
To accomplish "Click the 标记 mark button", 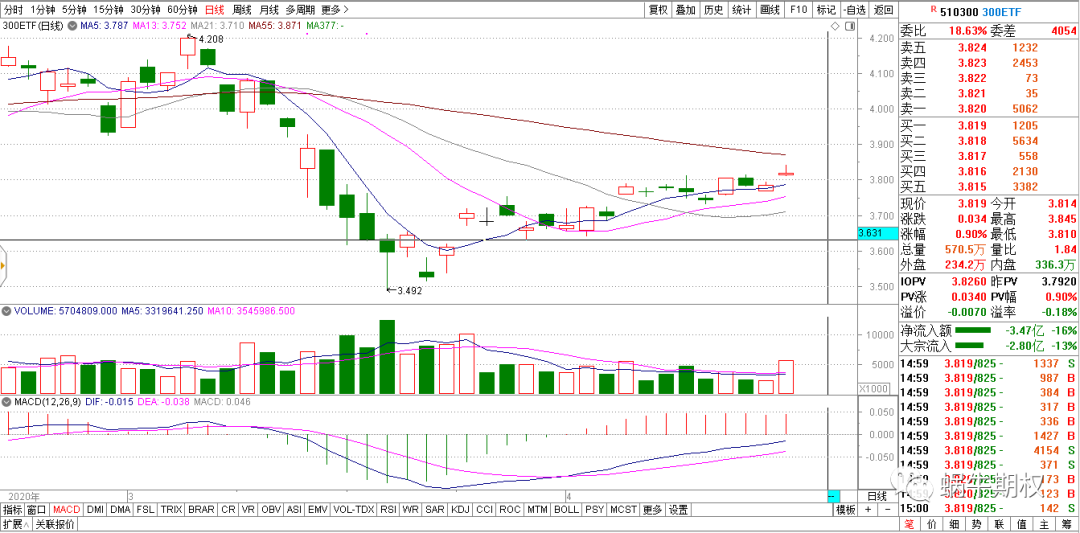I will point(826,10).
